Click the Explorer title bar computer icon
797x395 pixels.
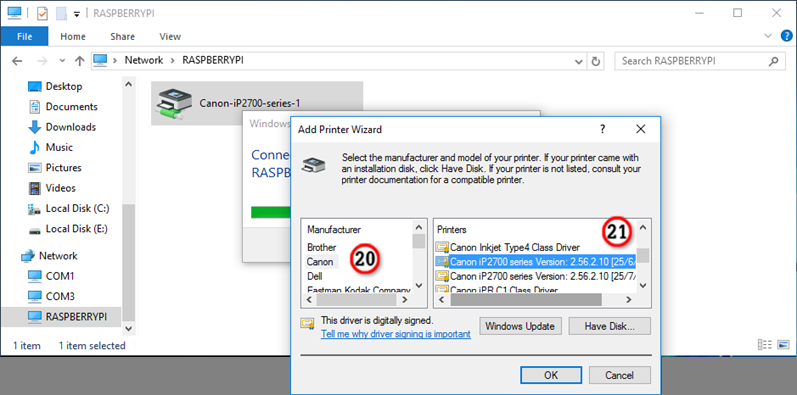(x=15, y=13)
